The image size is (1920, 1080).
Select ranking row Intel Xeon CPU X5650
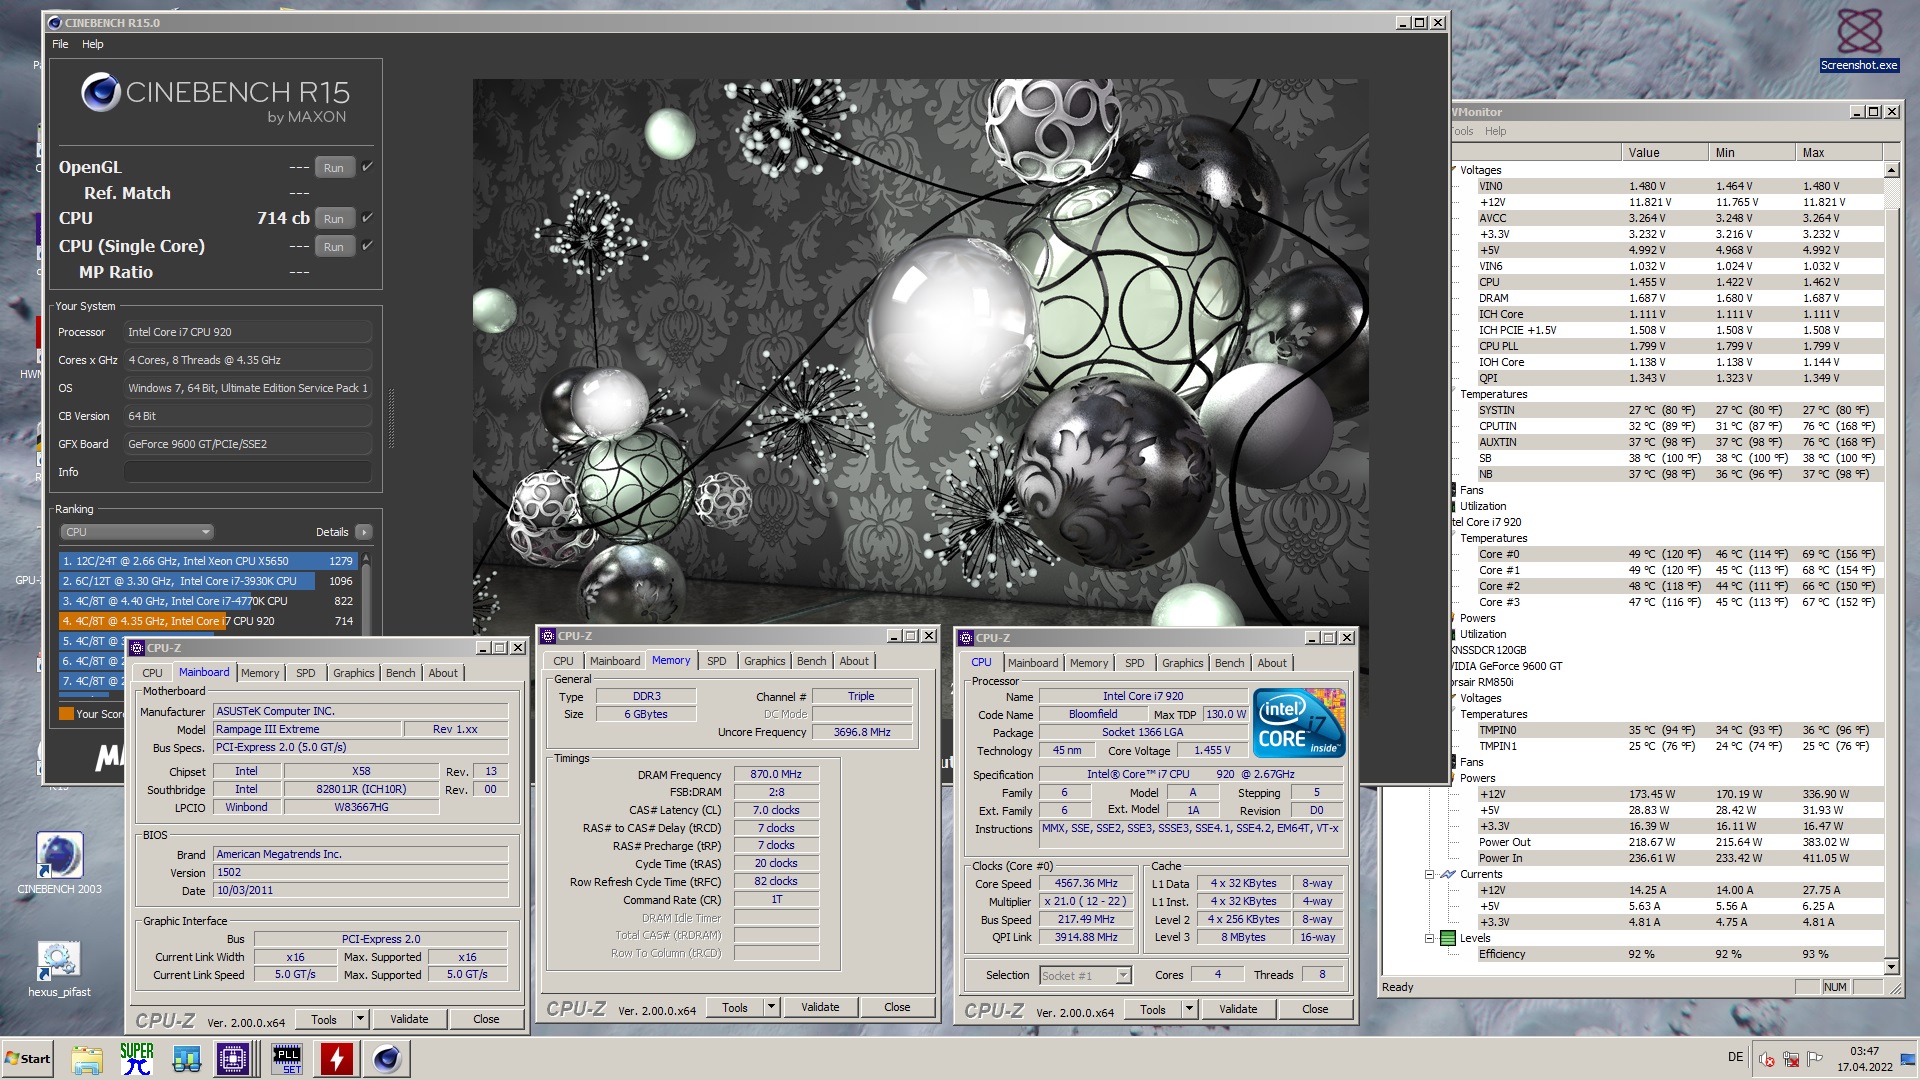click(208, 561)
